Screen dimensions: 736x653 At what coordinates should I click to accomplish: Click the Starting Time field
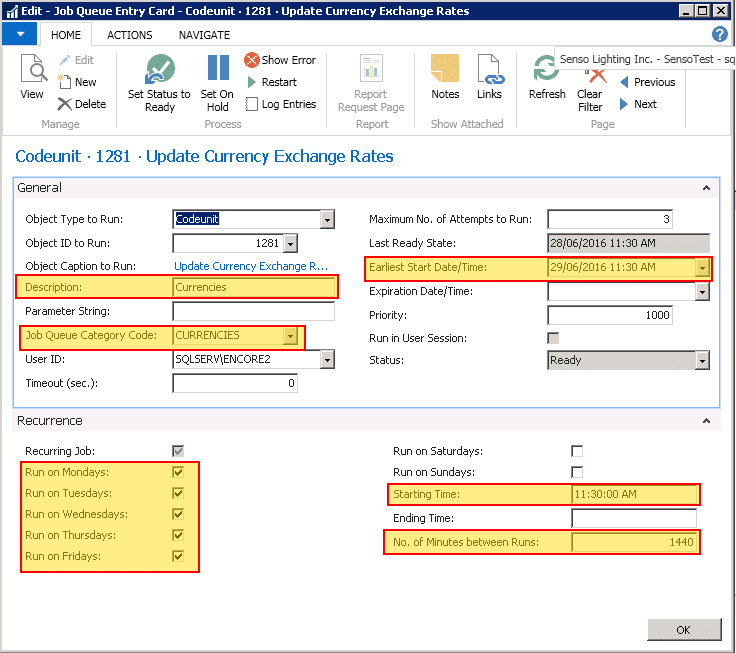pos(634,494)
